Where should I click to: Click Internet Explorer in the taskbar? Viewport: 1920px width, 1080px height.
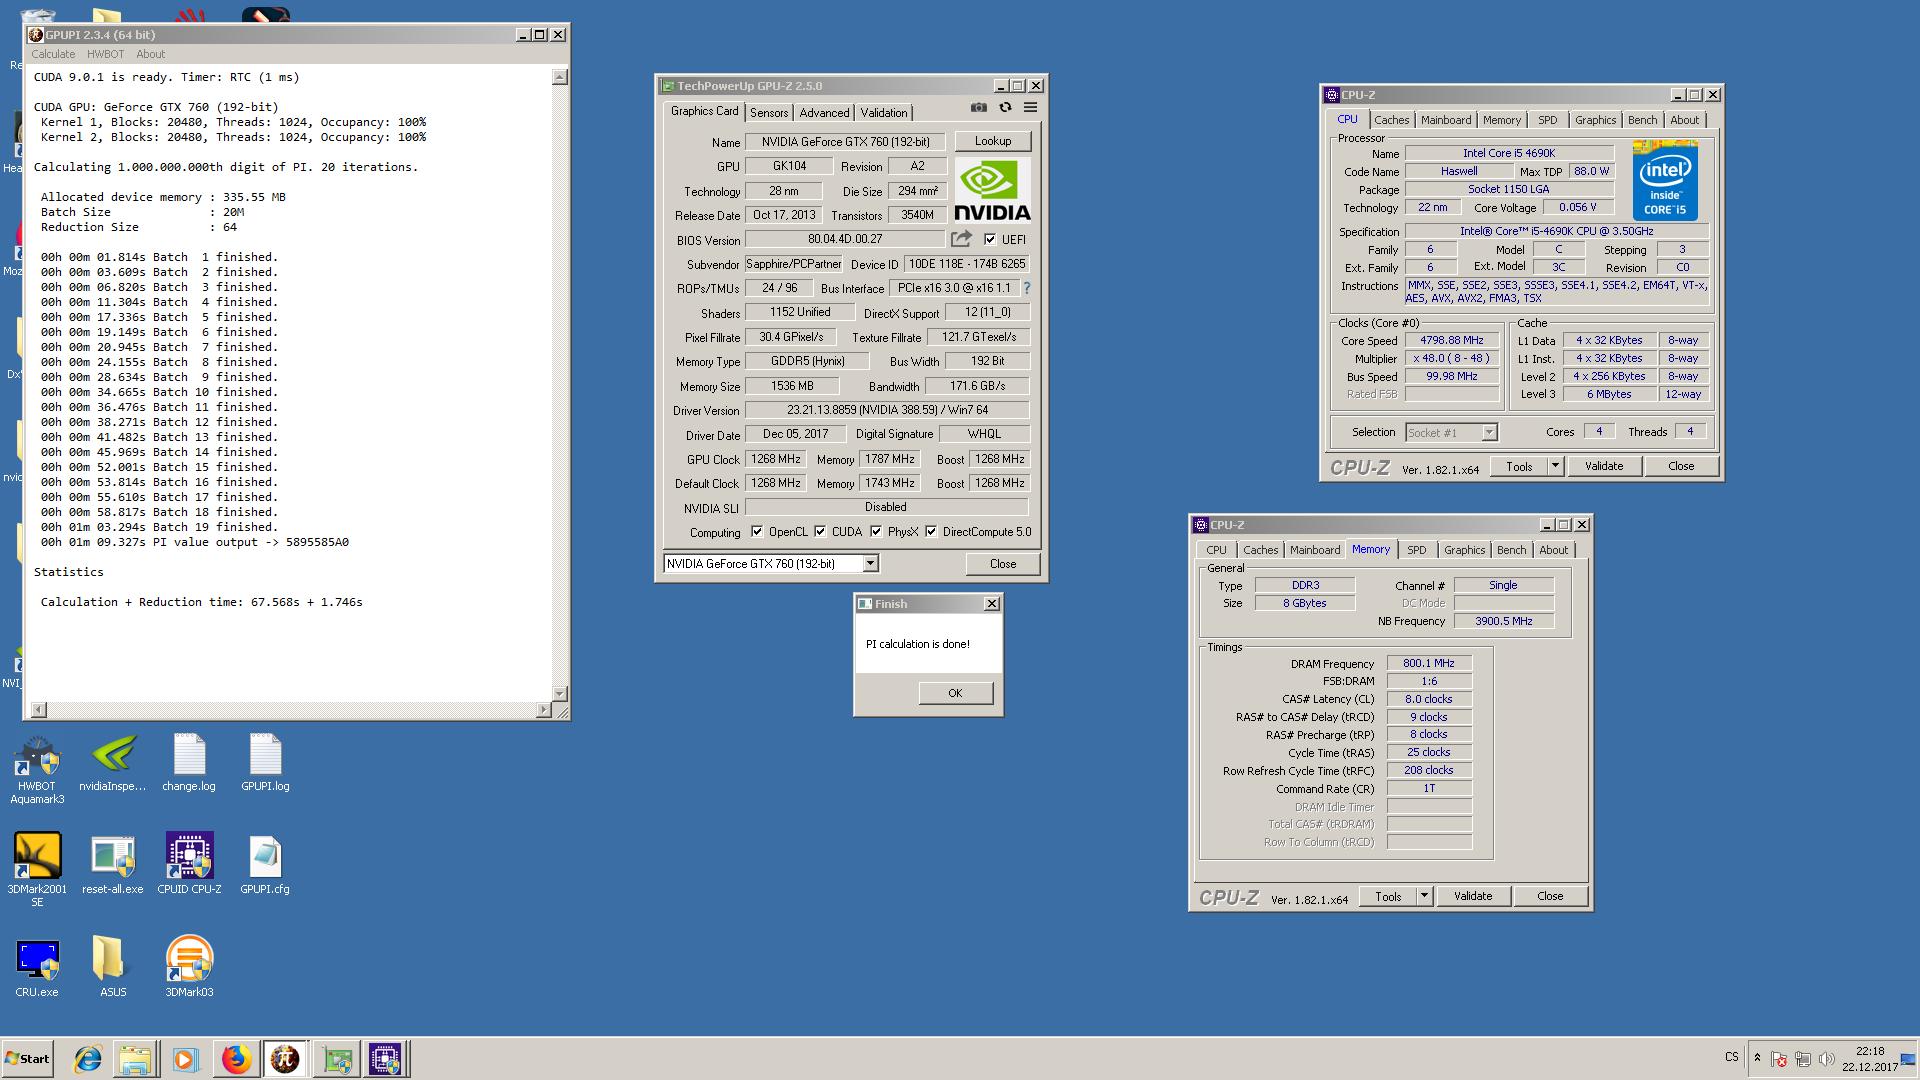[88, 1059]
